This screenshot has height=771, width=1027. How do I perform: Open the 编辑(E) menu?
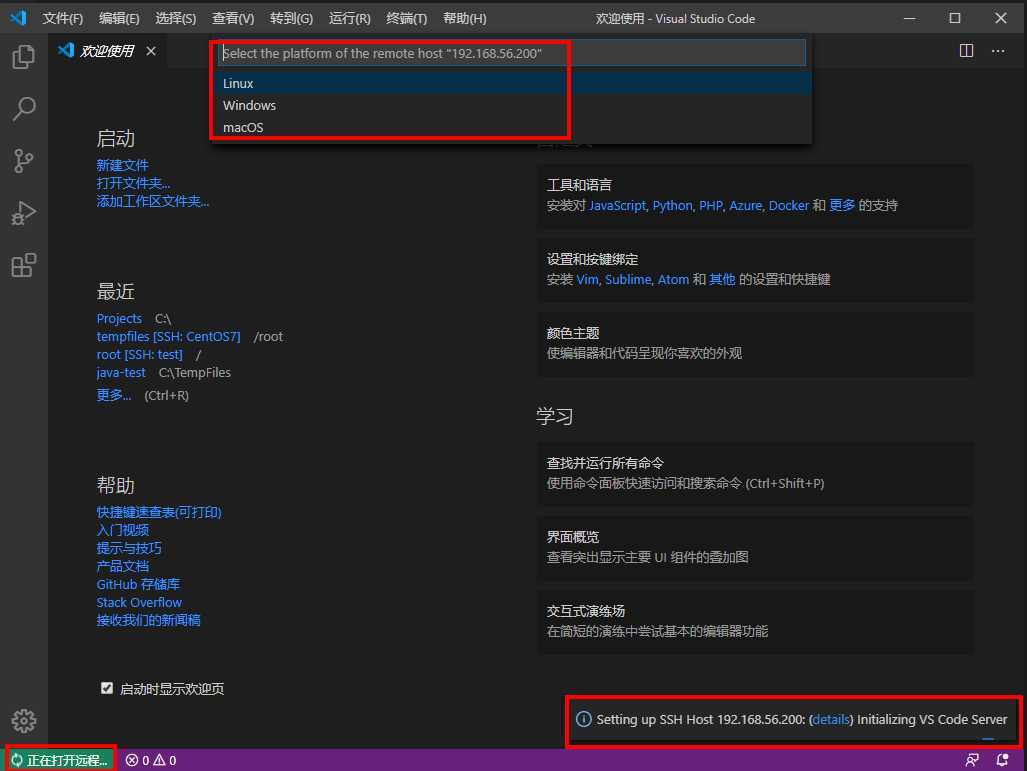coord(119,18)
